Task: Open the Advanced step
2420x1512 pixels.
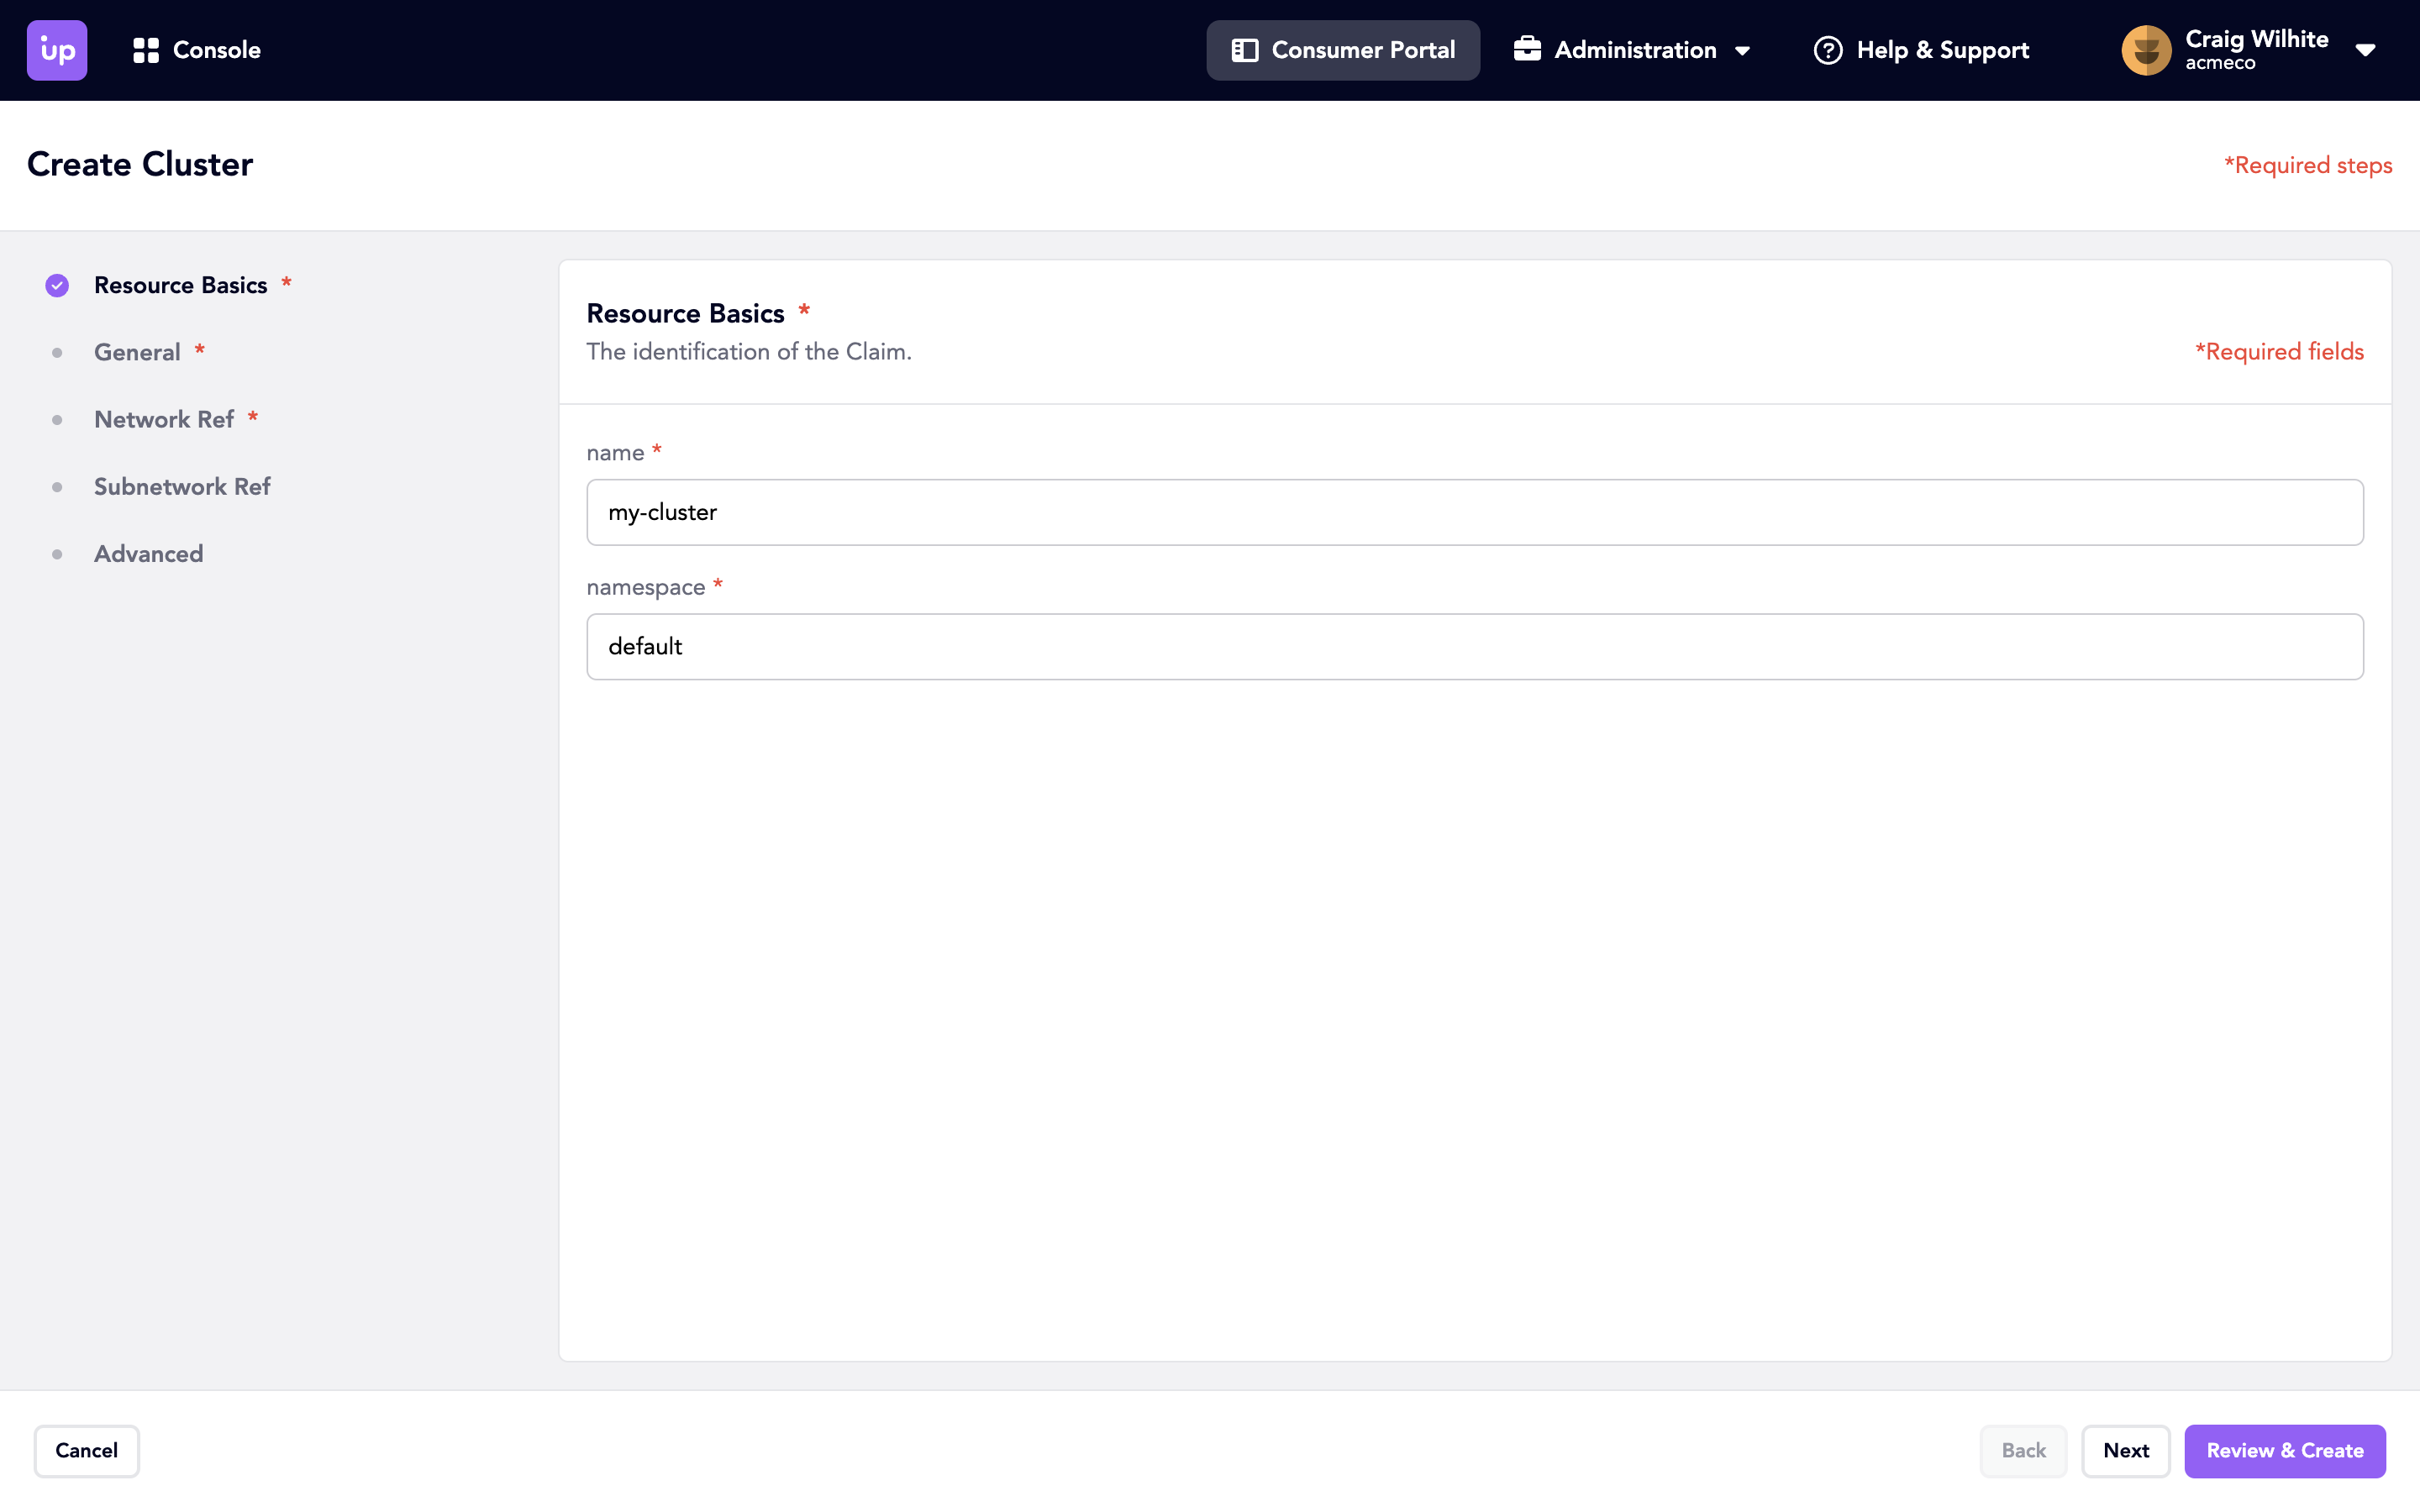Action: (x=148, y=554)
